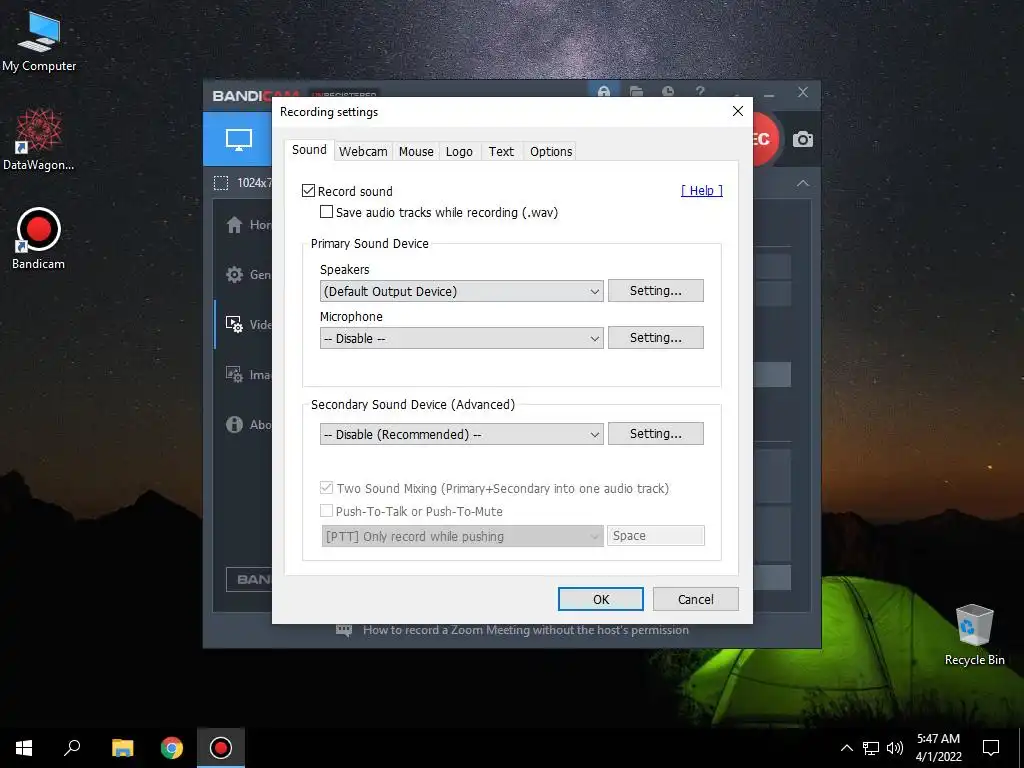Open the My Computer desktop icon
Screen dimensions: 1024x768
point(39,40)
